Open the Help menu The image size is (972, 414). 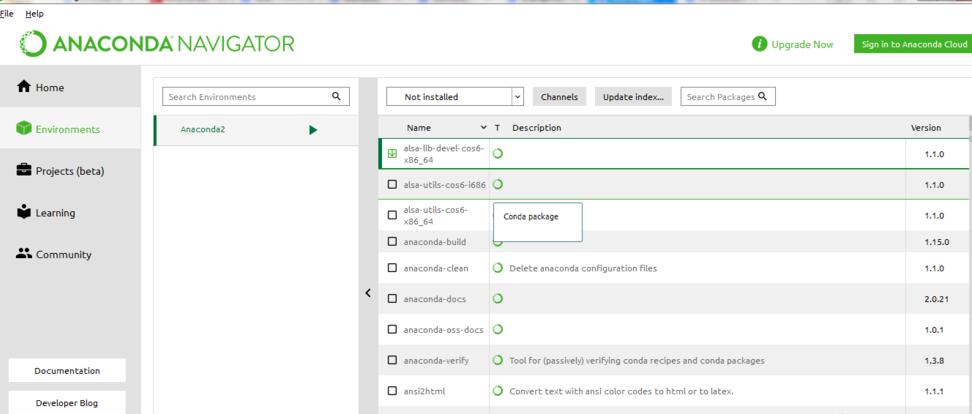(x=34, y=13)
